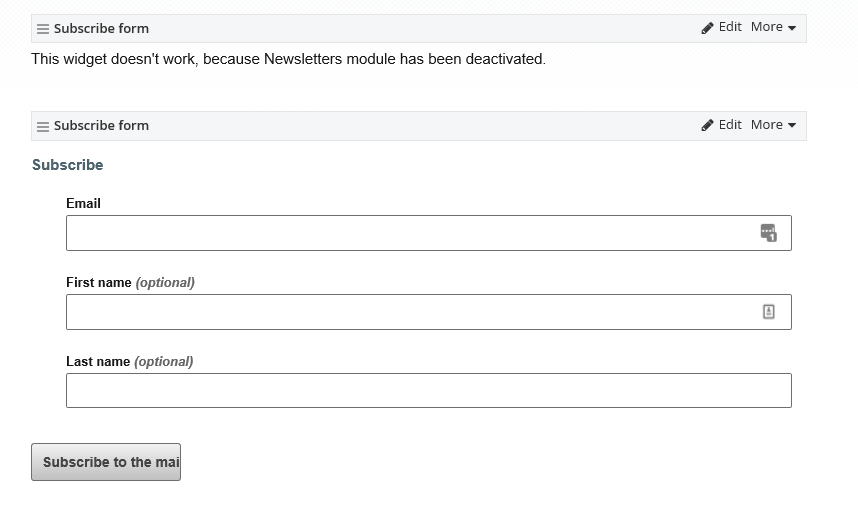This screenshot has width=858, height=524.
Task: Click the Newsletters module deactivated message
Action: point(288,59)
